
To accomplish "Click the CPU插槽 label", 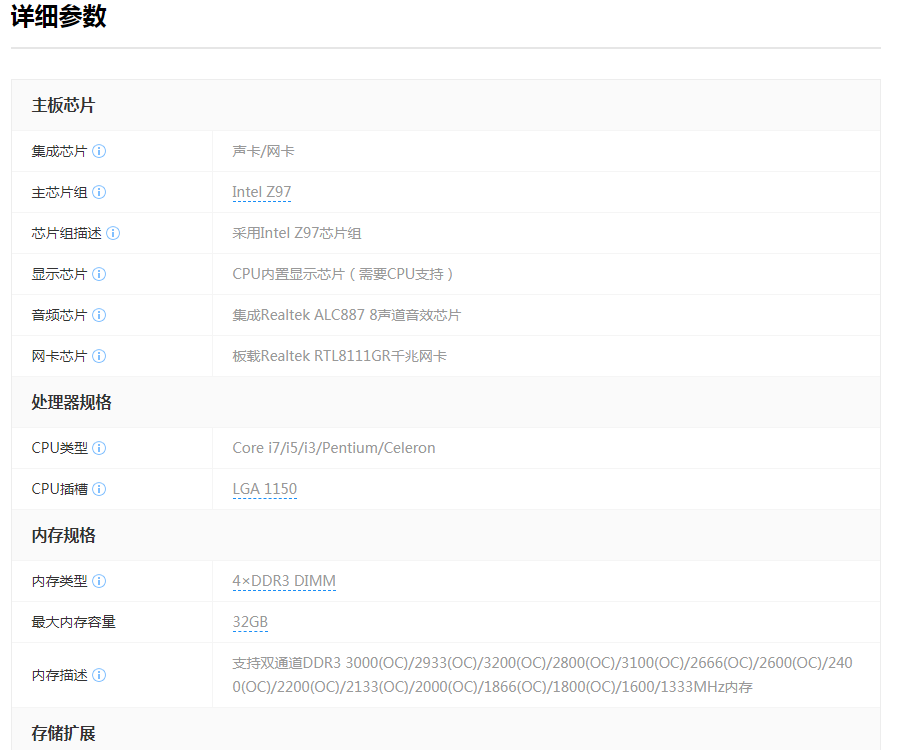I will tap(59, 489).
